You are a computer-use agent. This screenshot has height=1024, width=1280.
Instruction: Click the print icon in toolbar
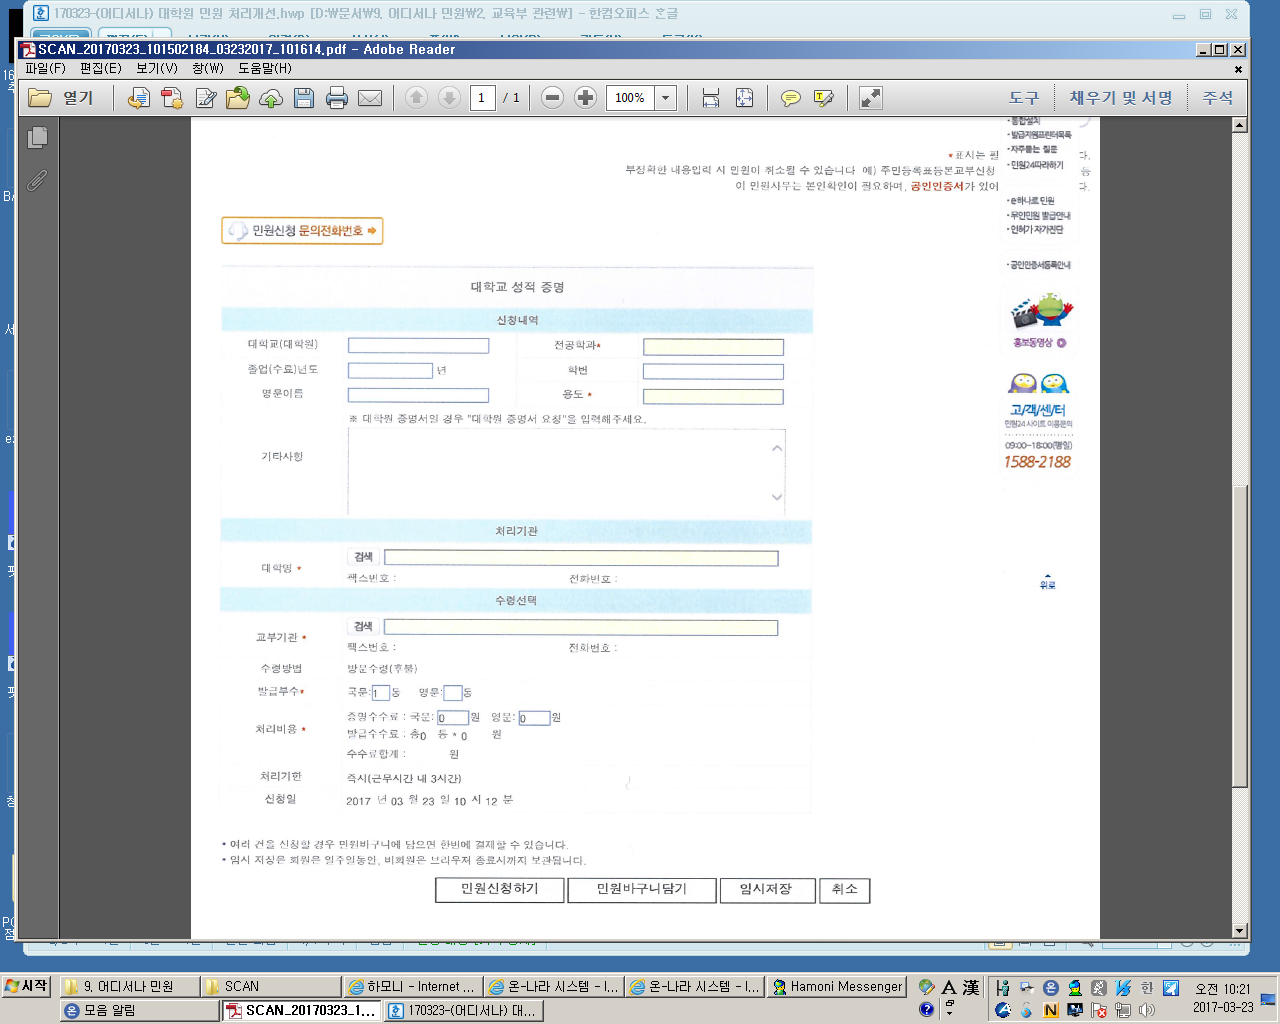(x=337, y=98)
